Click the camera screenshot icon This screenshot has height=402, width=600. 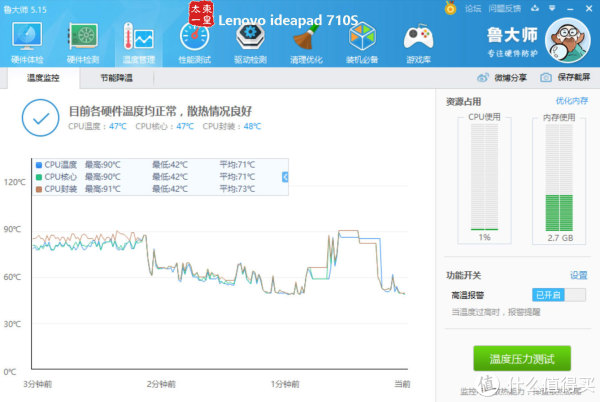click(546, 78)
